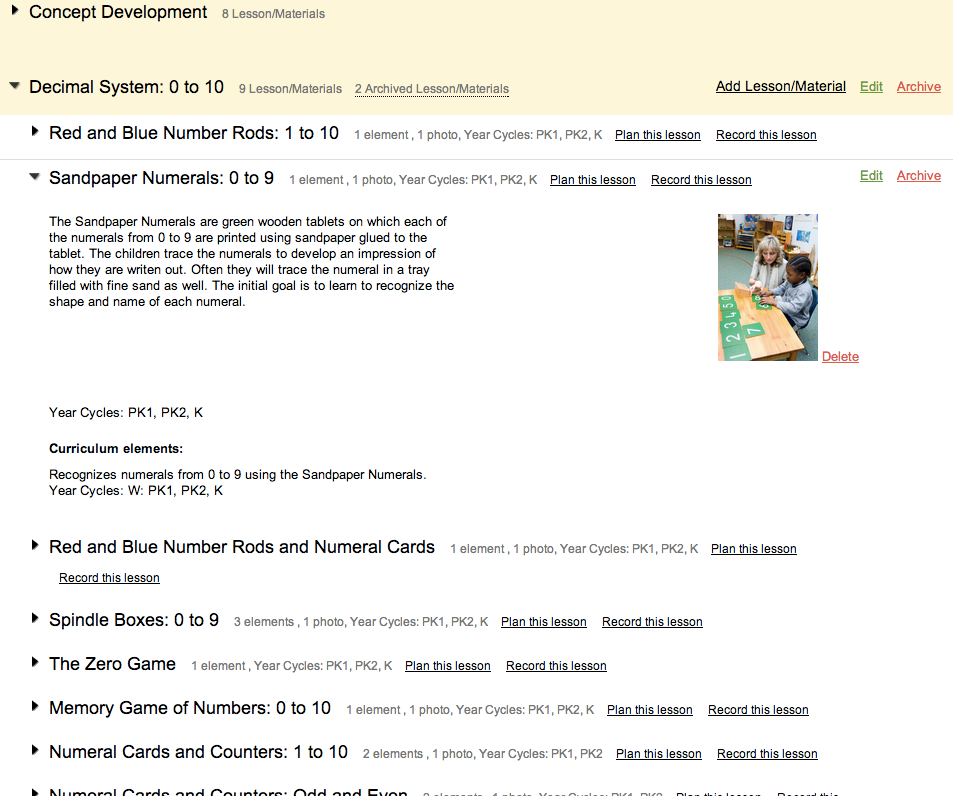Record the Memory Game of Numbers lesson

(x=758, y=710)
